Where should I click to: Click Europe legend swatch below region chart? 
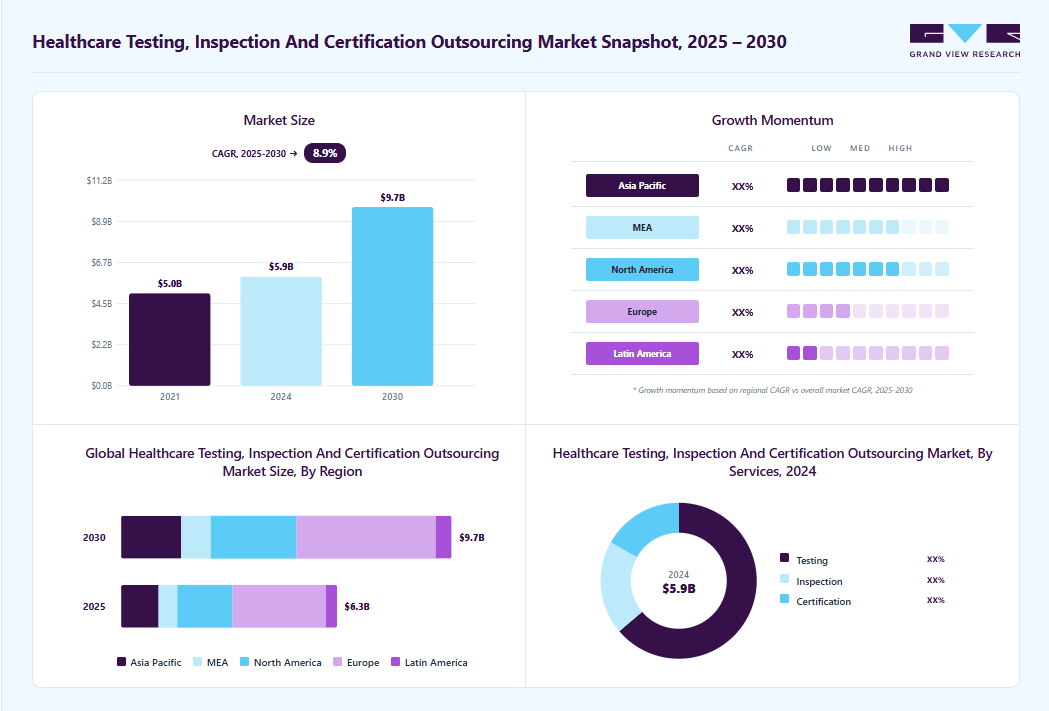337,662
